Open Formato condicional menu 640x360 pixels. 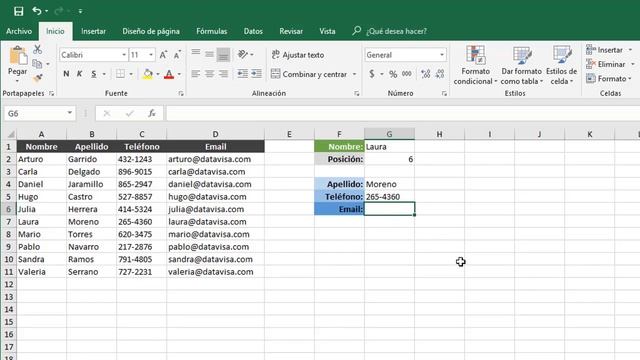[475, 65]
